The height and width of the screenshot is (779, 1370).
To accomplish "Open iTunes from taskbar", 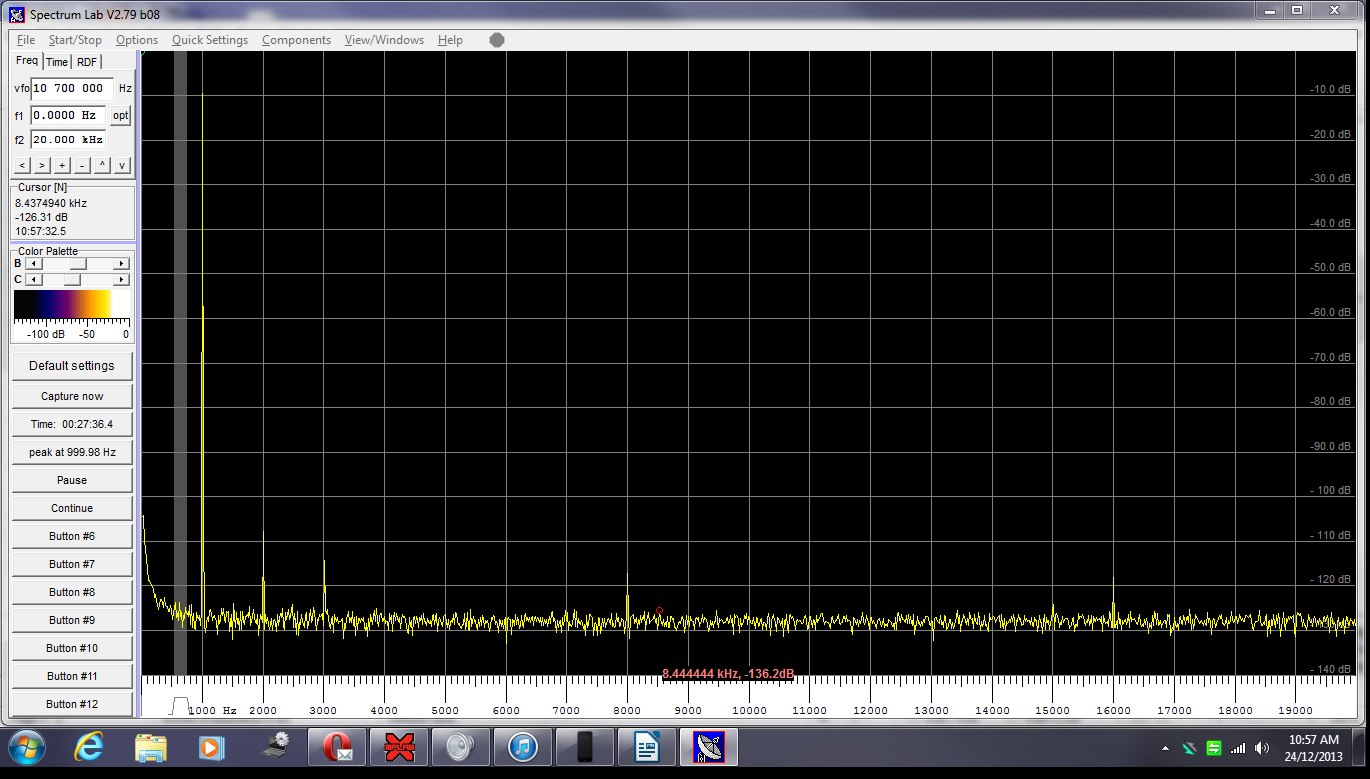I will click(x=523, y=747).
